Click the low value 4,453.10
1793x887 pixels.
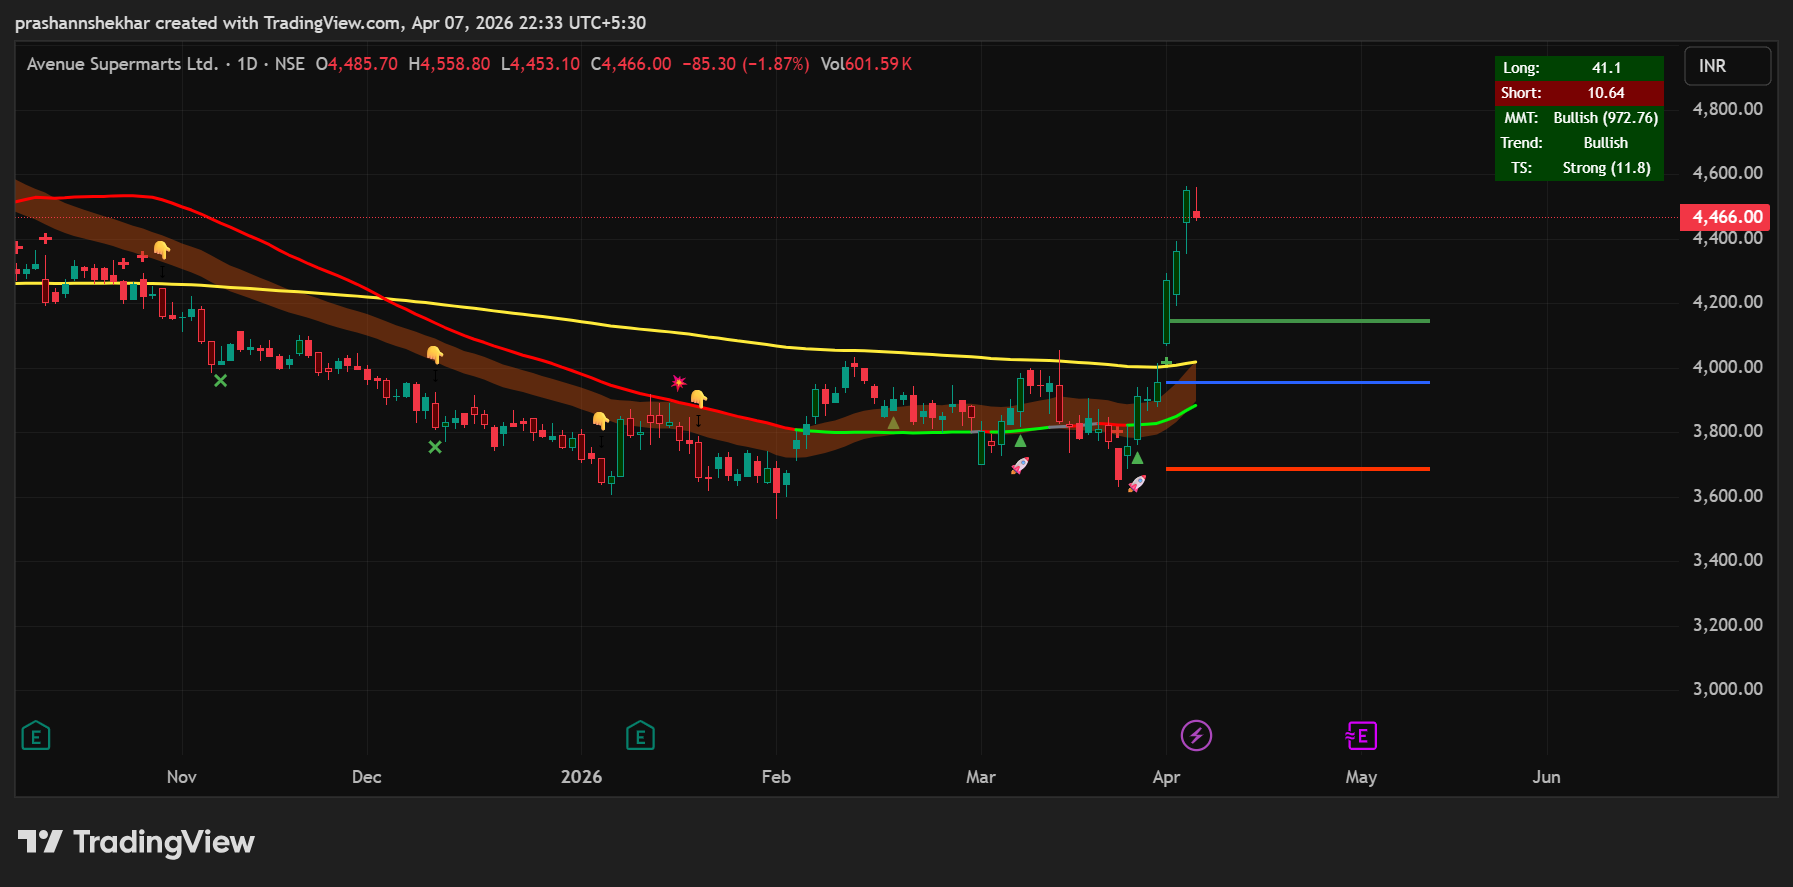[x=545, y=64]
